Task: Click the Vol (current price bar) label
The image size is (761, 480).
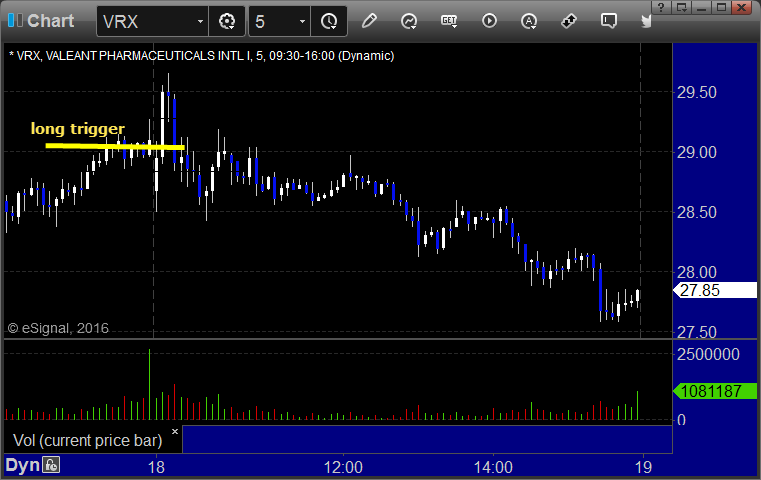Action: (x=88, y=441)
